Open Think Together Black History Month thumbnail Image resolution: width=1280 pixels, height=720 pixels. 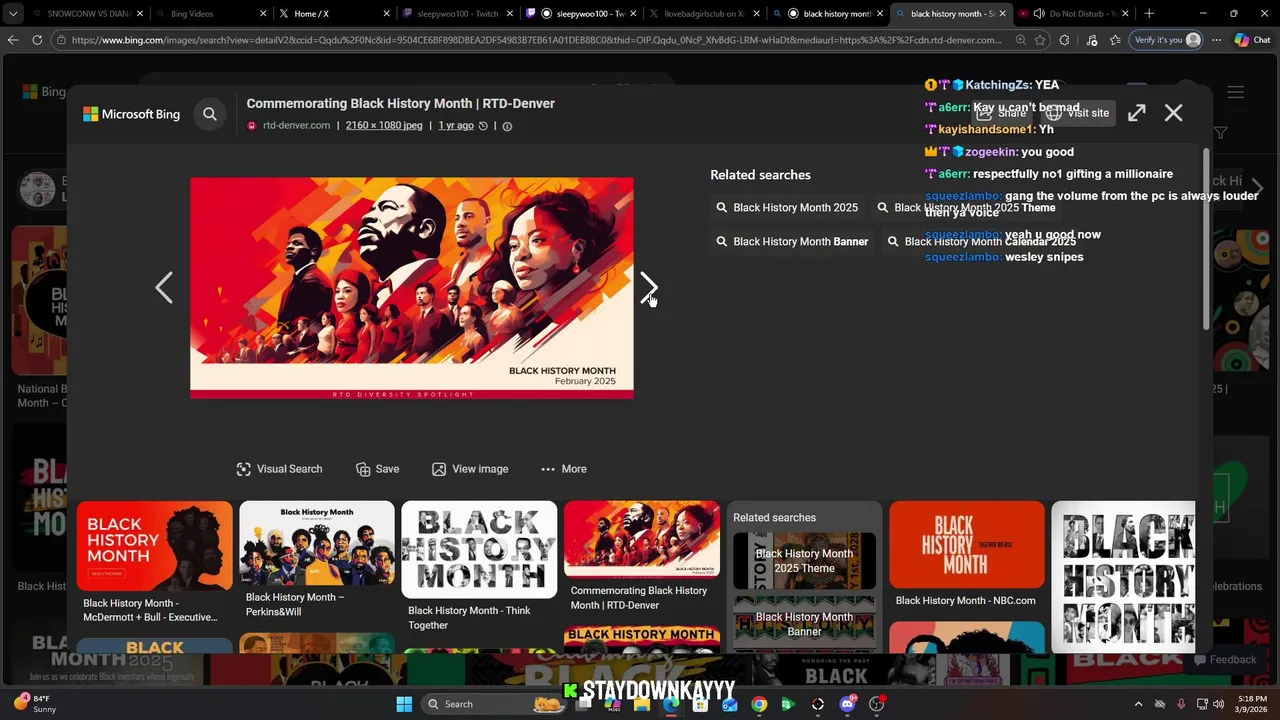tap(479, 549)
